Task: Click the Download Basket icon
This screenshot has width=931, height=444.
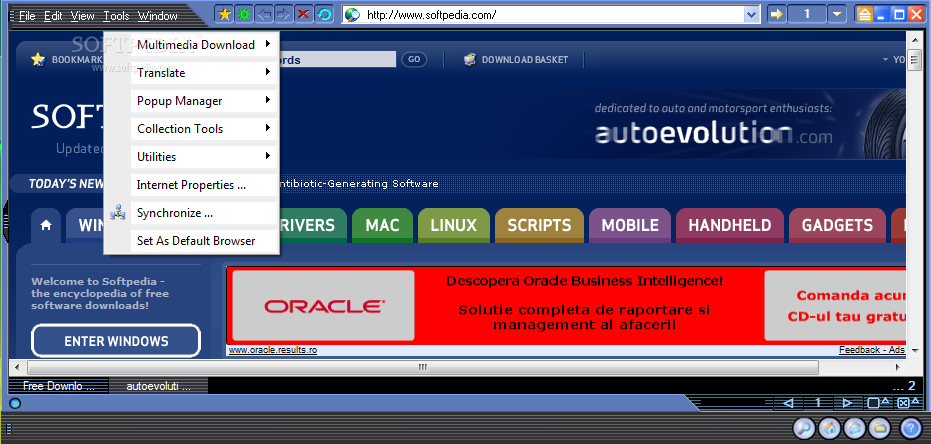Action: pyautogui.click(x=470, y=59)
